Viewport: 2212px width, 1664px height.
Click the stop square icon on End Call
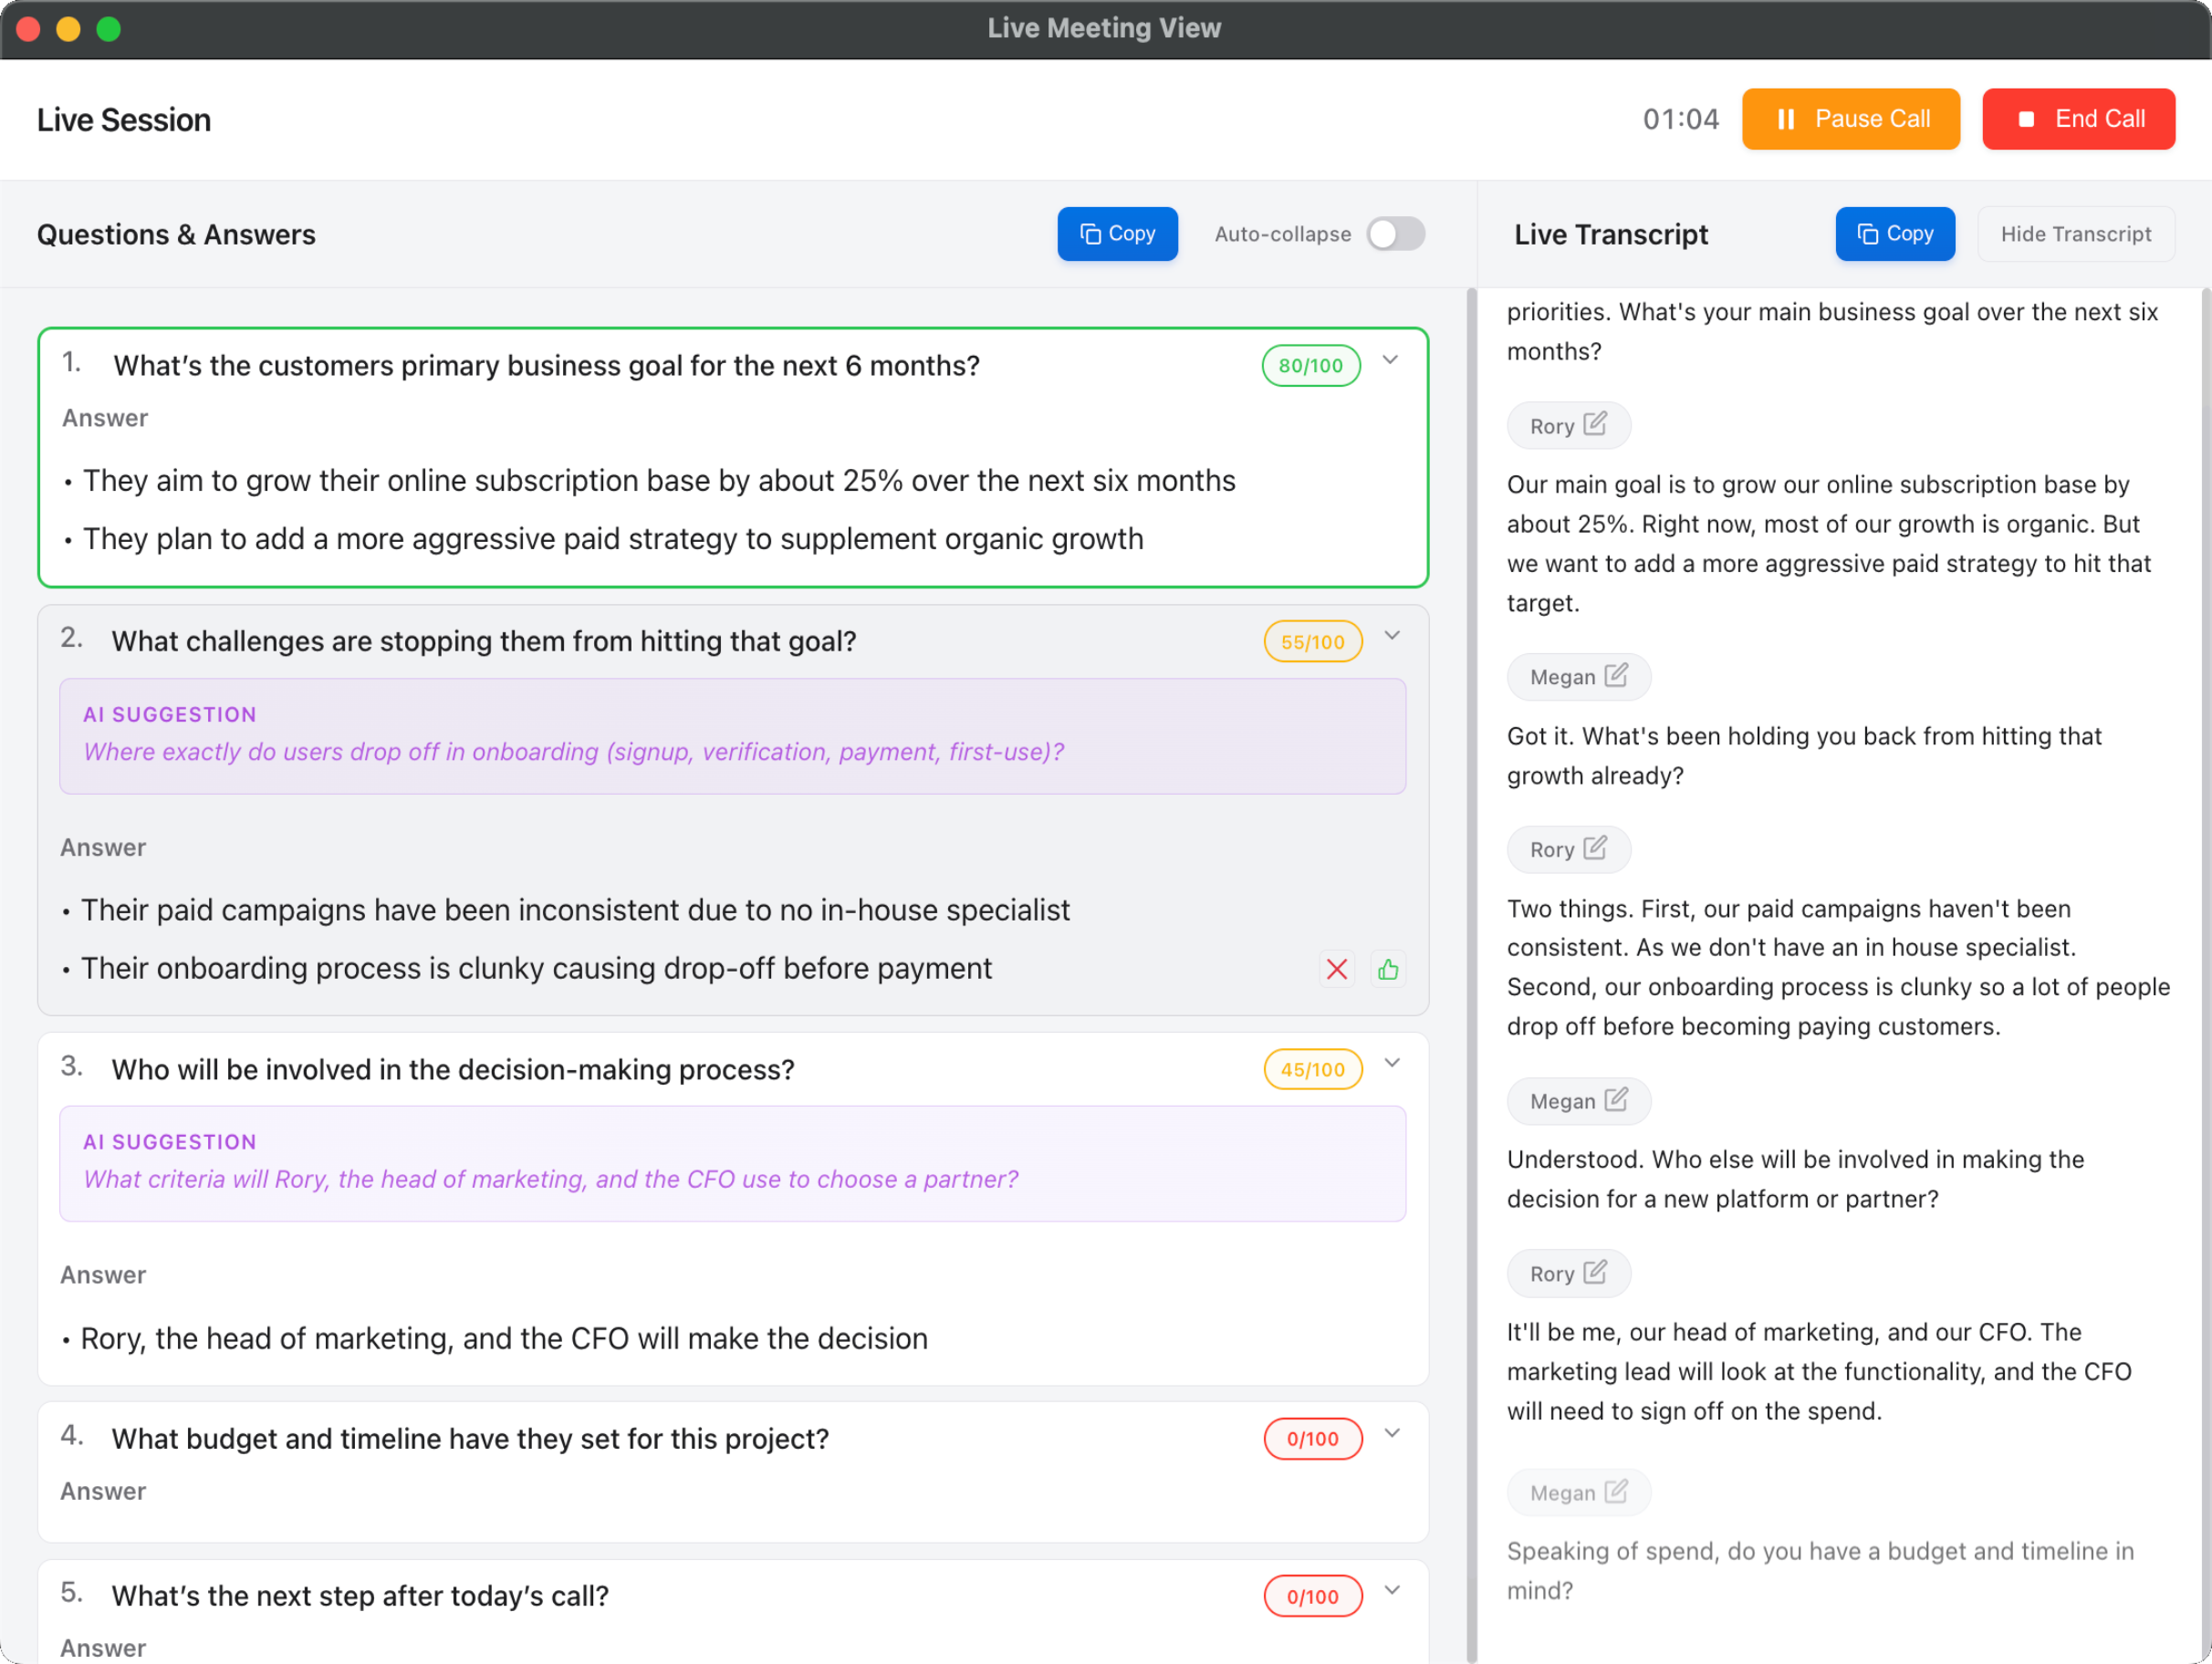(x=2027, y=118)
